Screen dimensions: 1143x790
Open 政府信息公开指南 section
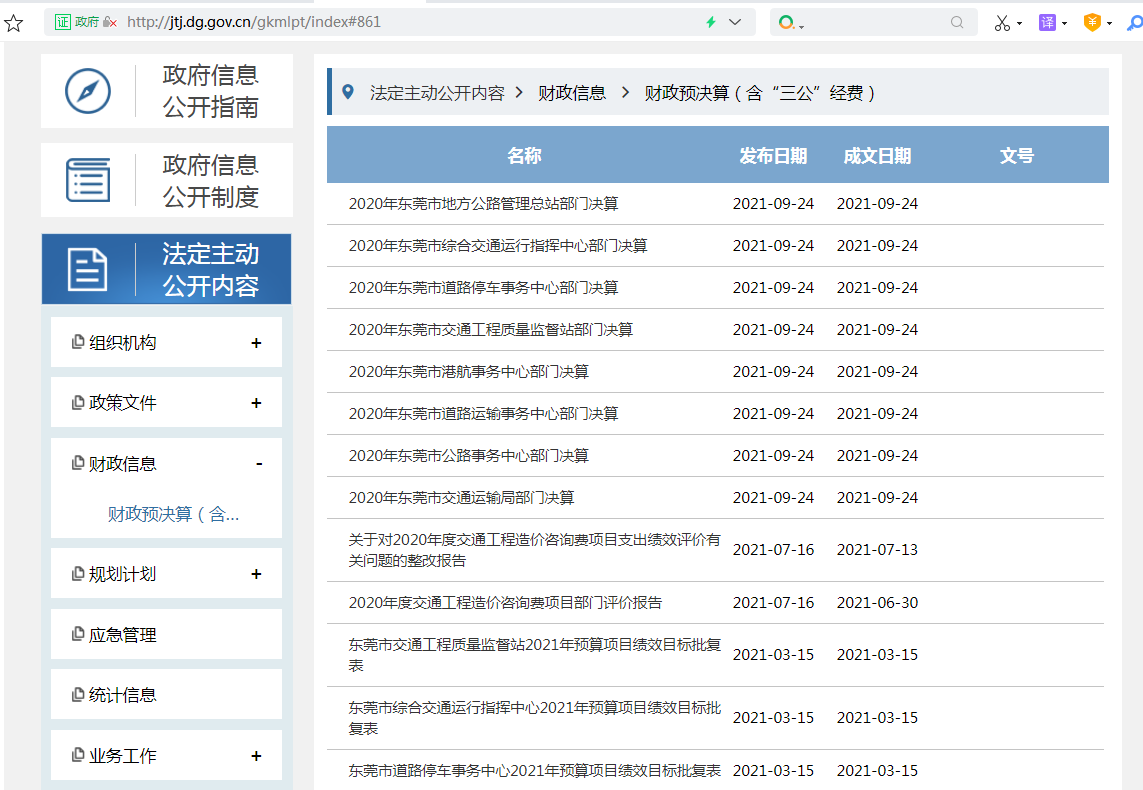pyautogui.click(x=167, y=91)
